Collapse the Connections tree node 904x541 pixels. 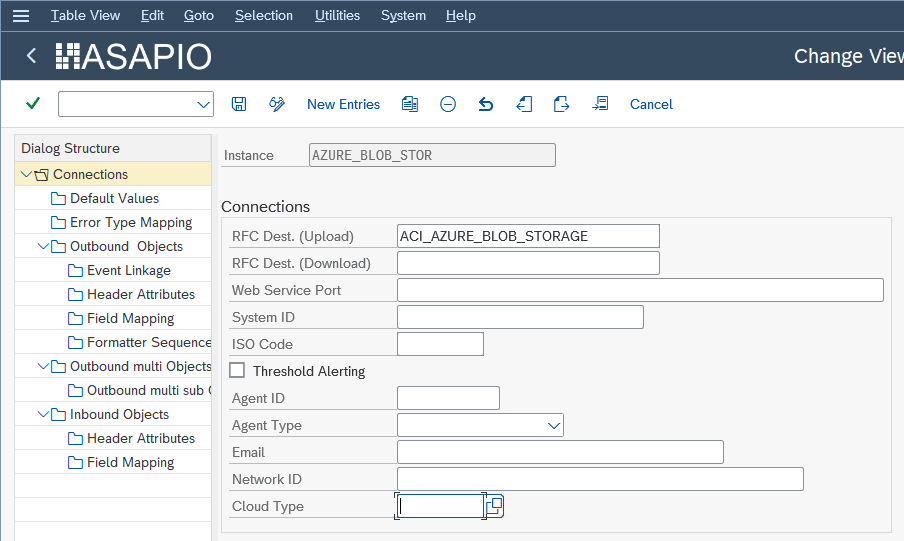point(26,174)
